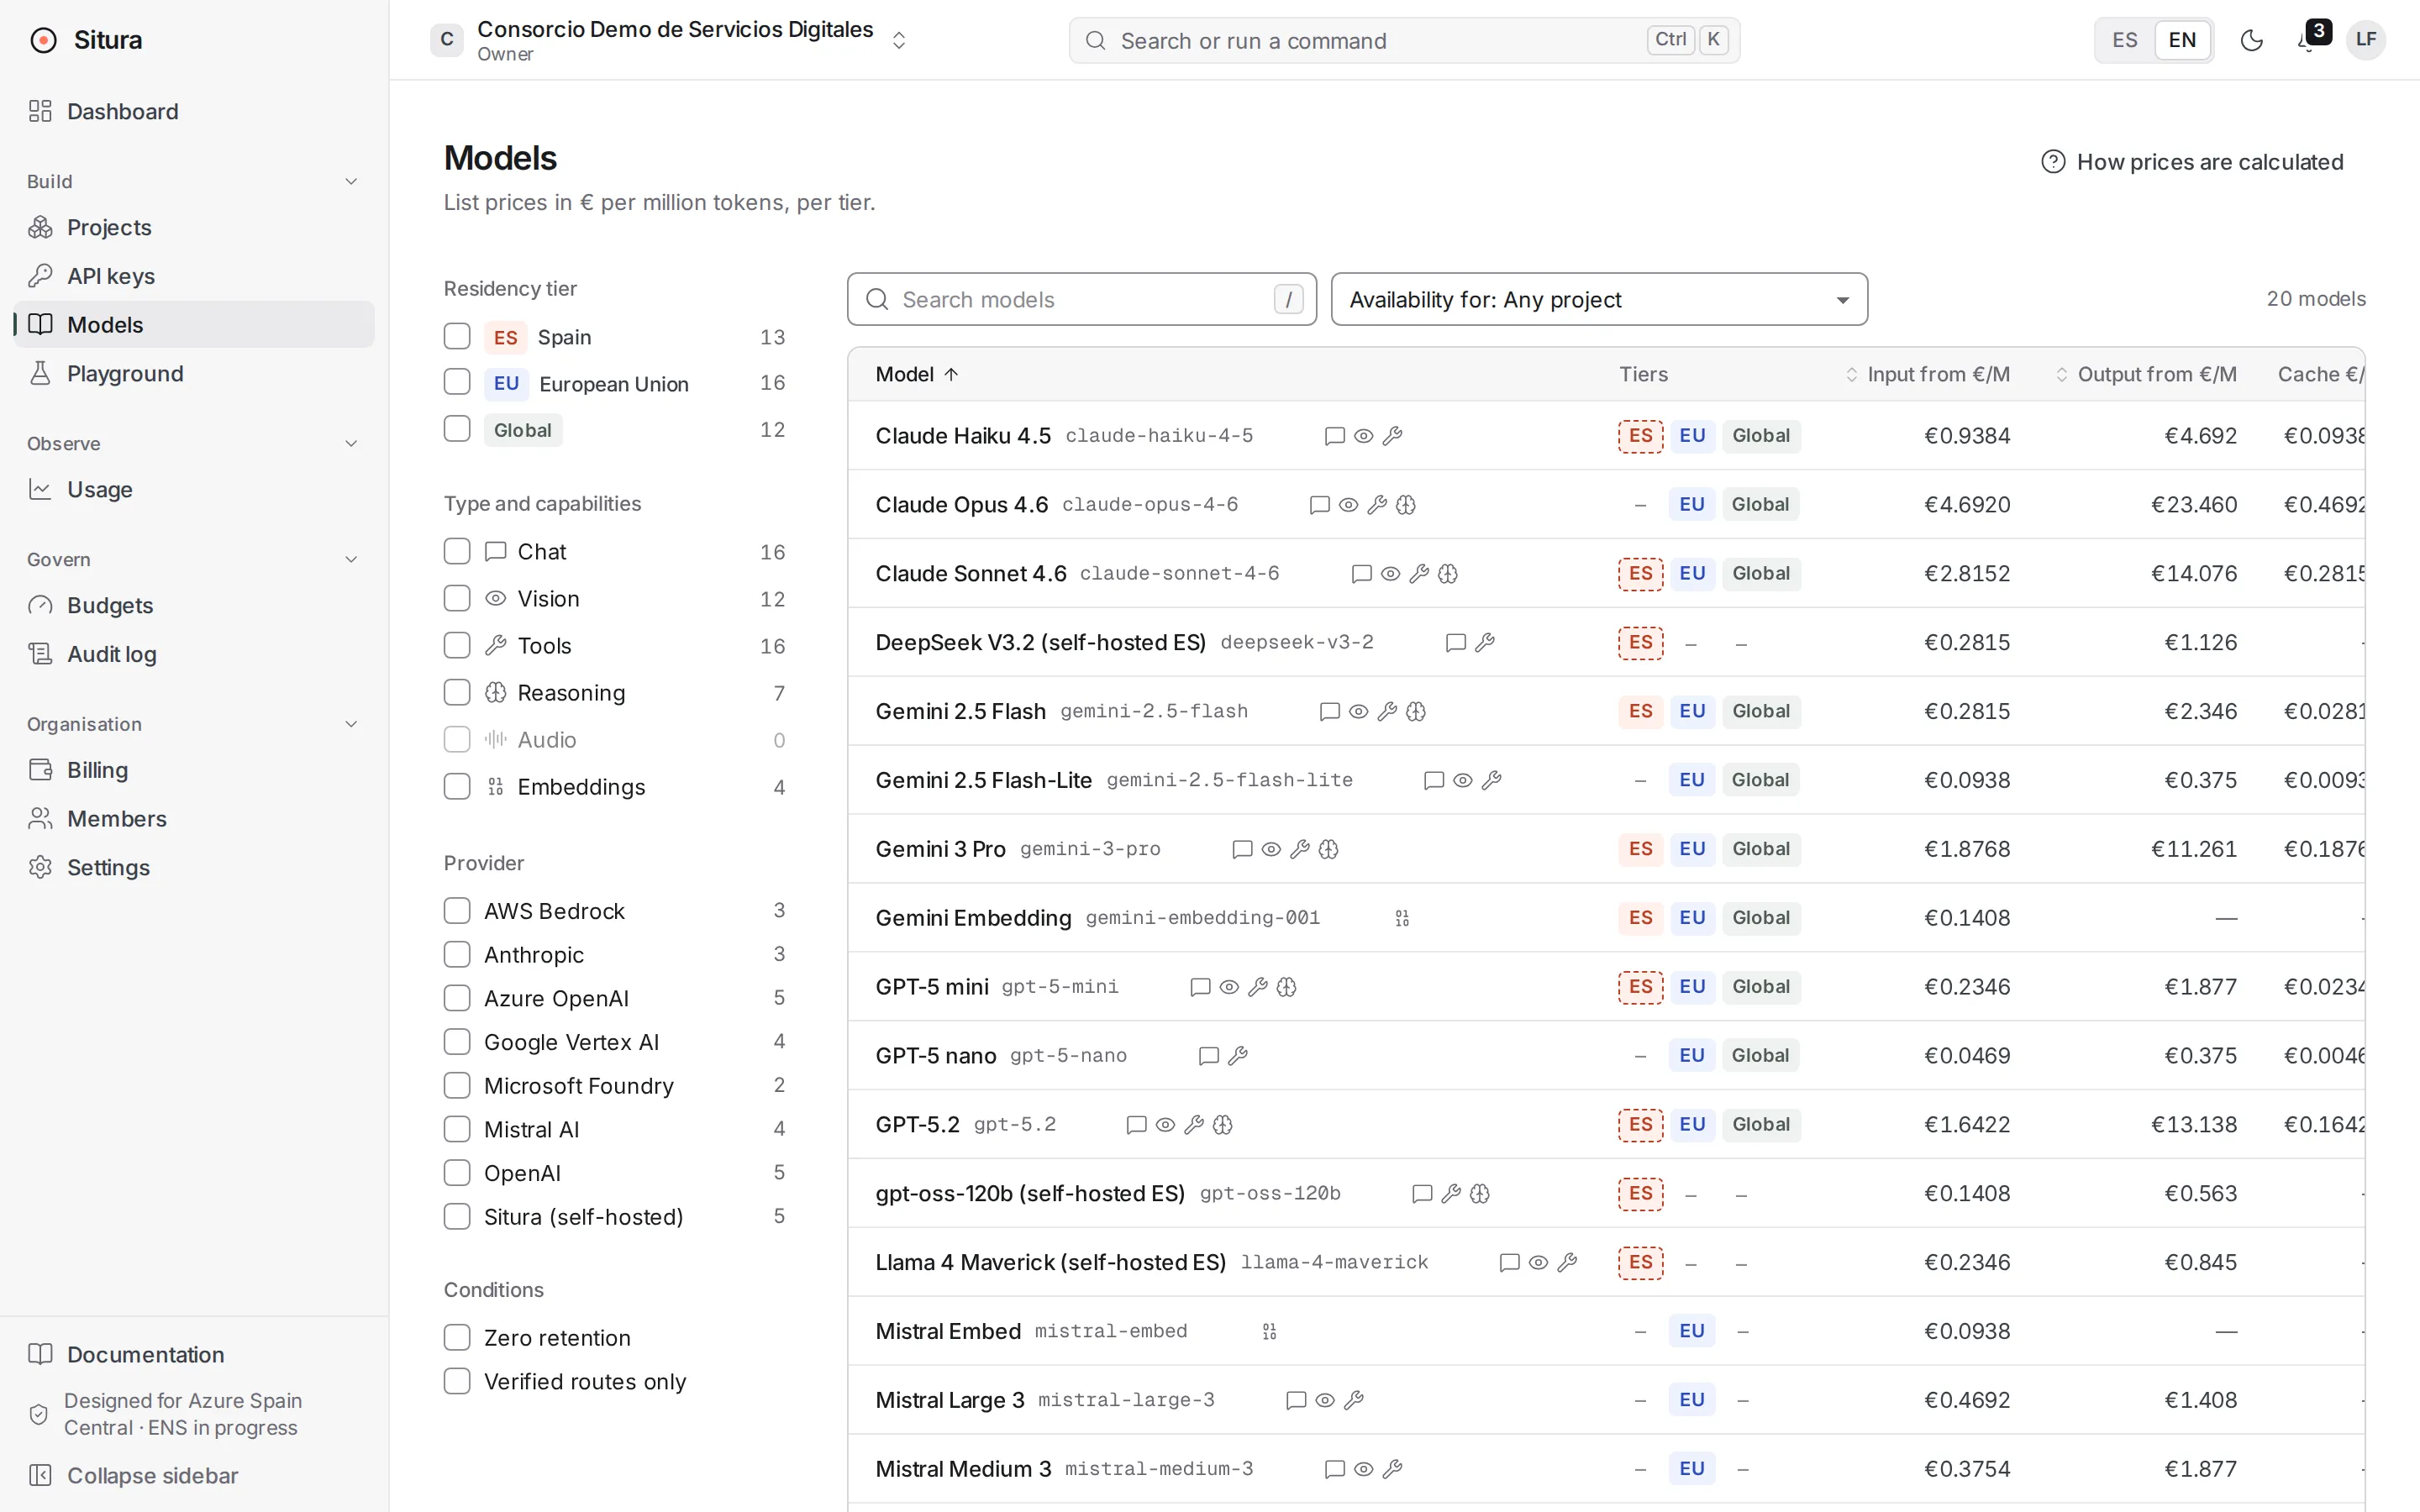Screen dimensions: 2420x1512
Task: Check the Microsoft Foundry provider checkbox
Action: pyautogui.click(x=457, y=1085)
